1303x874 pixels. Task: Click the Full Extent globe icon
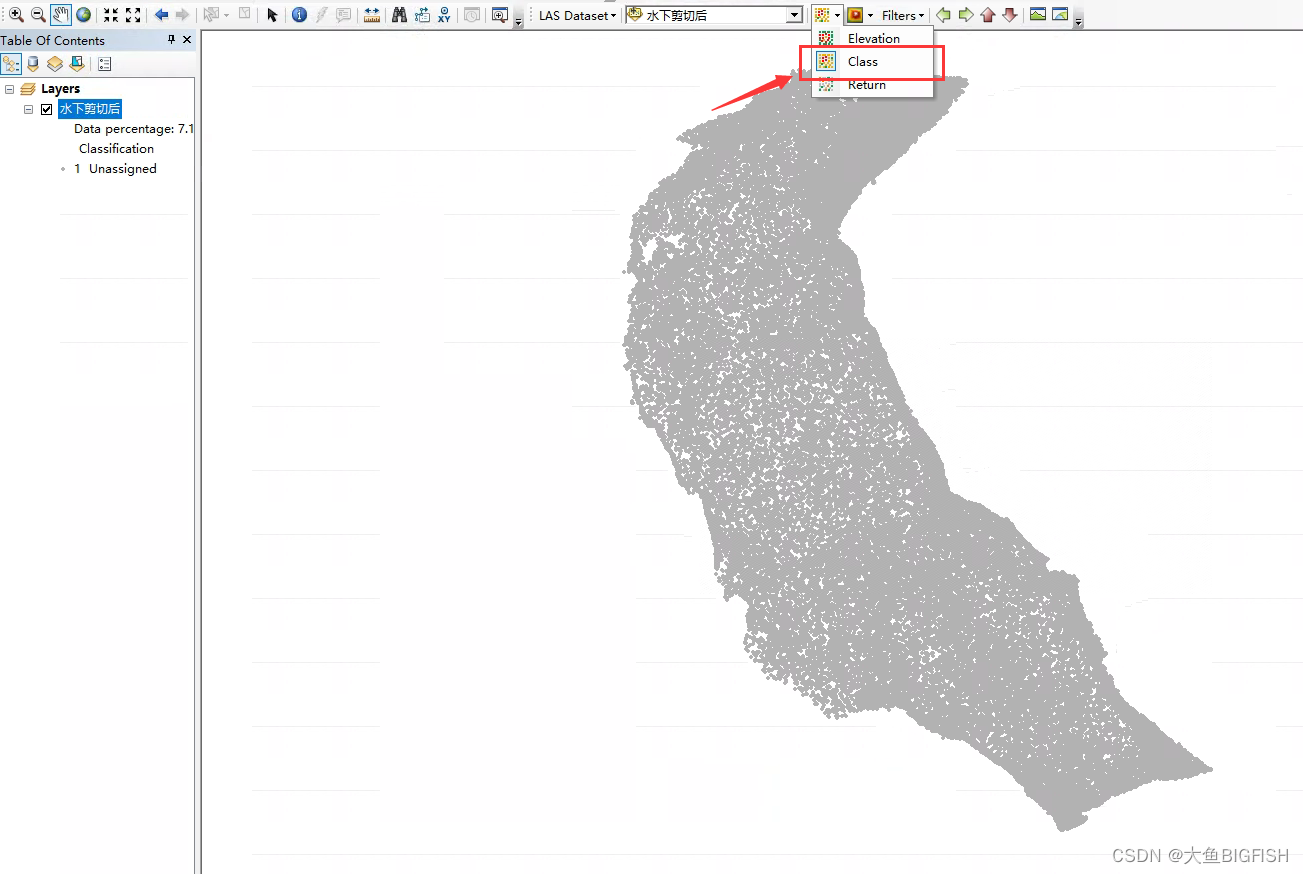click(85, 14)
